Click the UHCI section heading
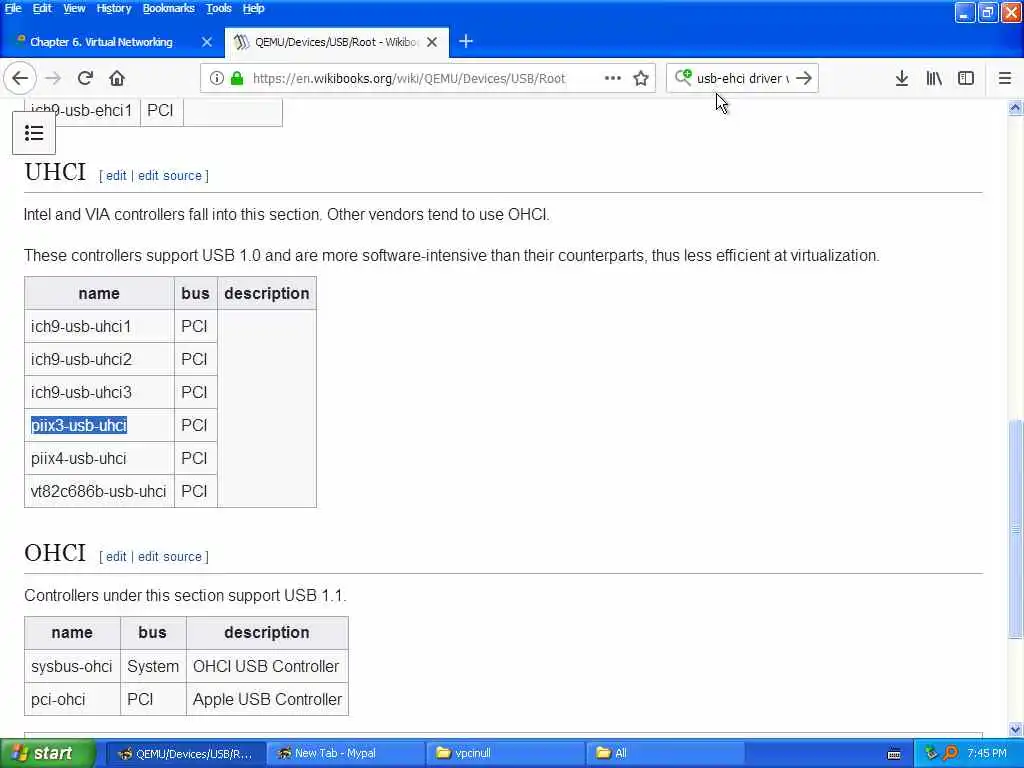This screenshot has width=1024, height=768. coord(55,172)
